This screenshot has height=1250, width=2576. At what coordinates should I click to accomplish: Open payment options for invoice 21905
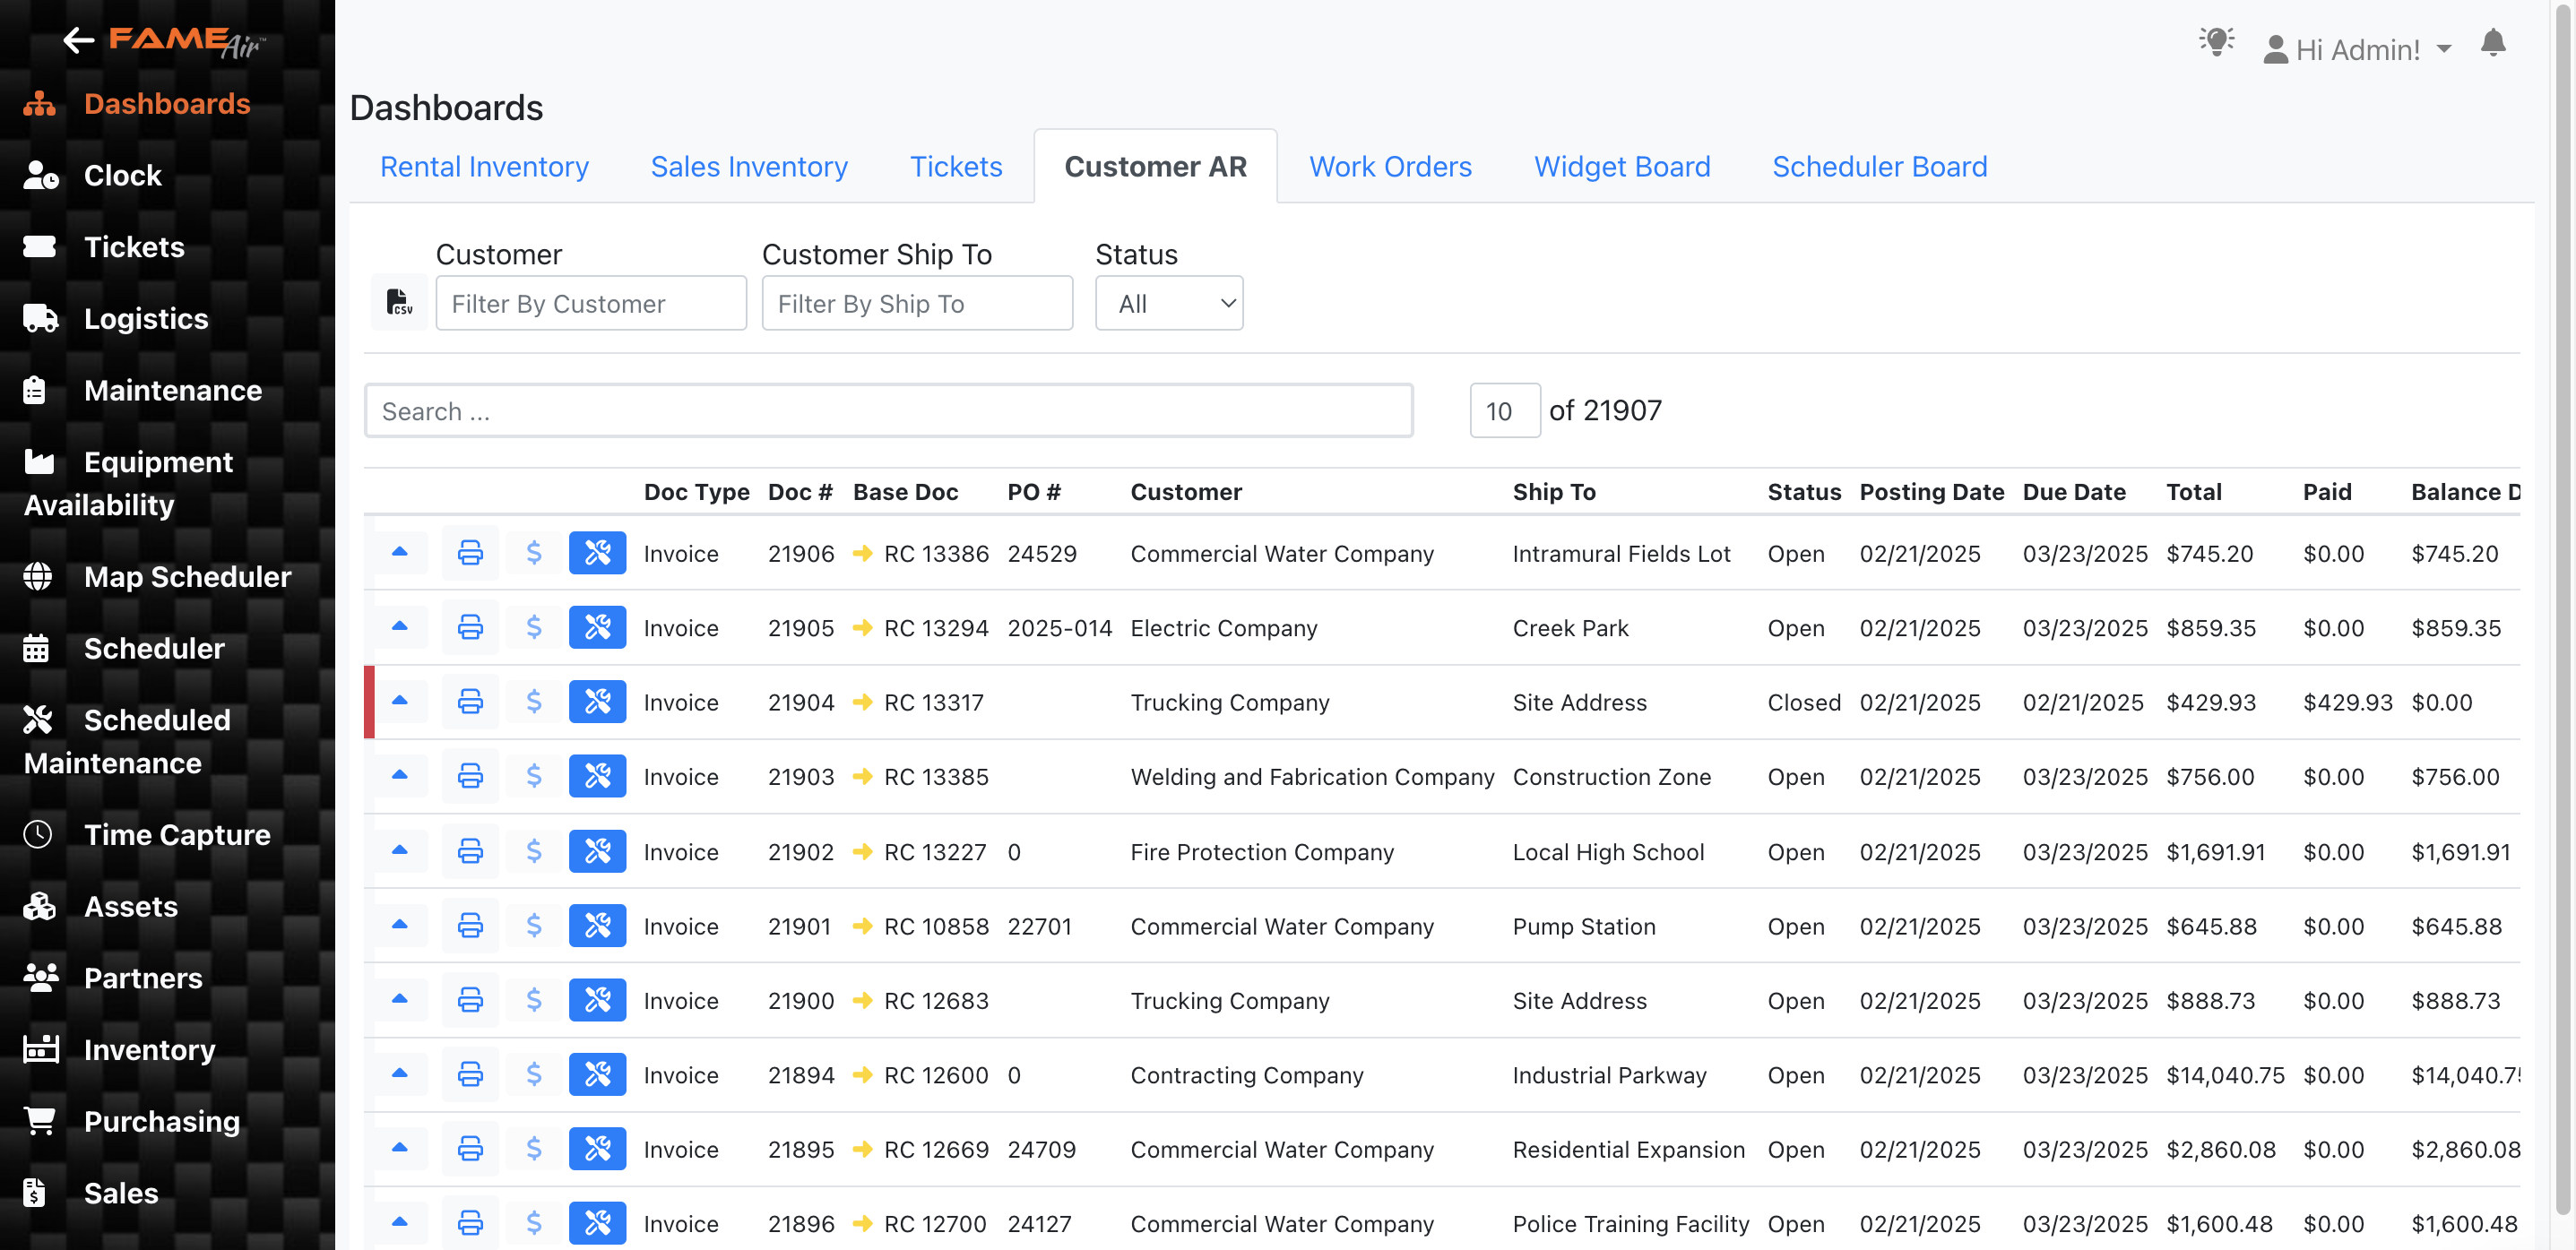tap(534, 627)
